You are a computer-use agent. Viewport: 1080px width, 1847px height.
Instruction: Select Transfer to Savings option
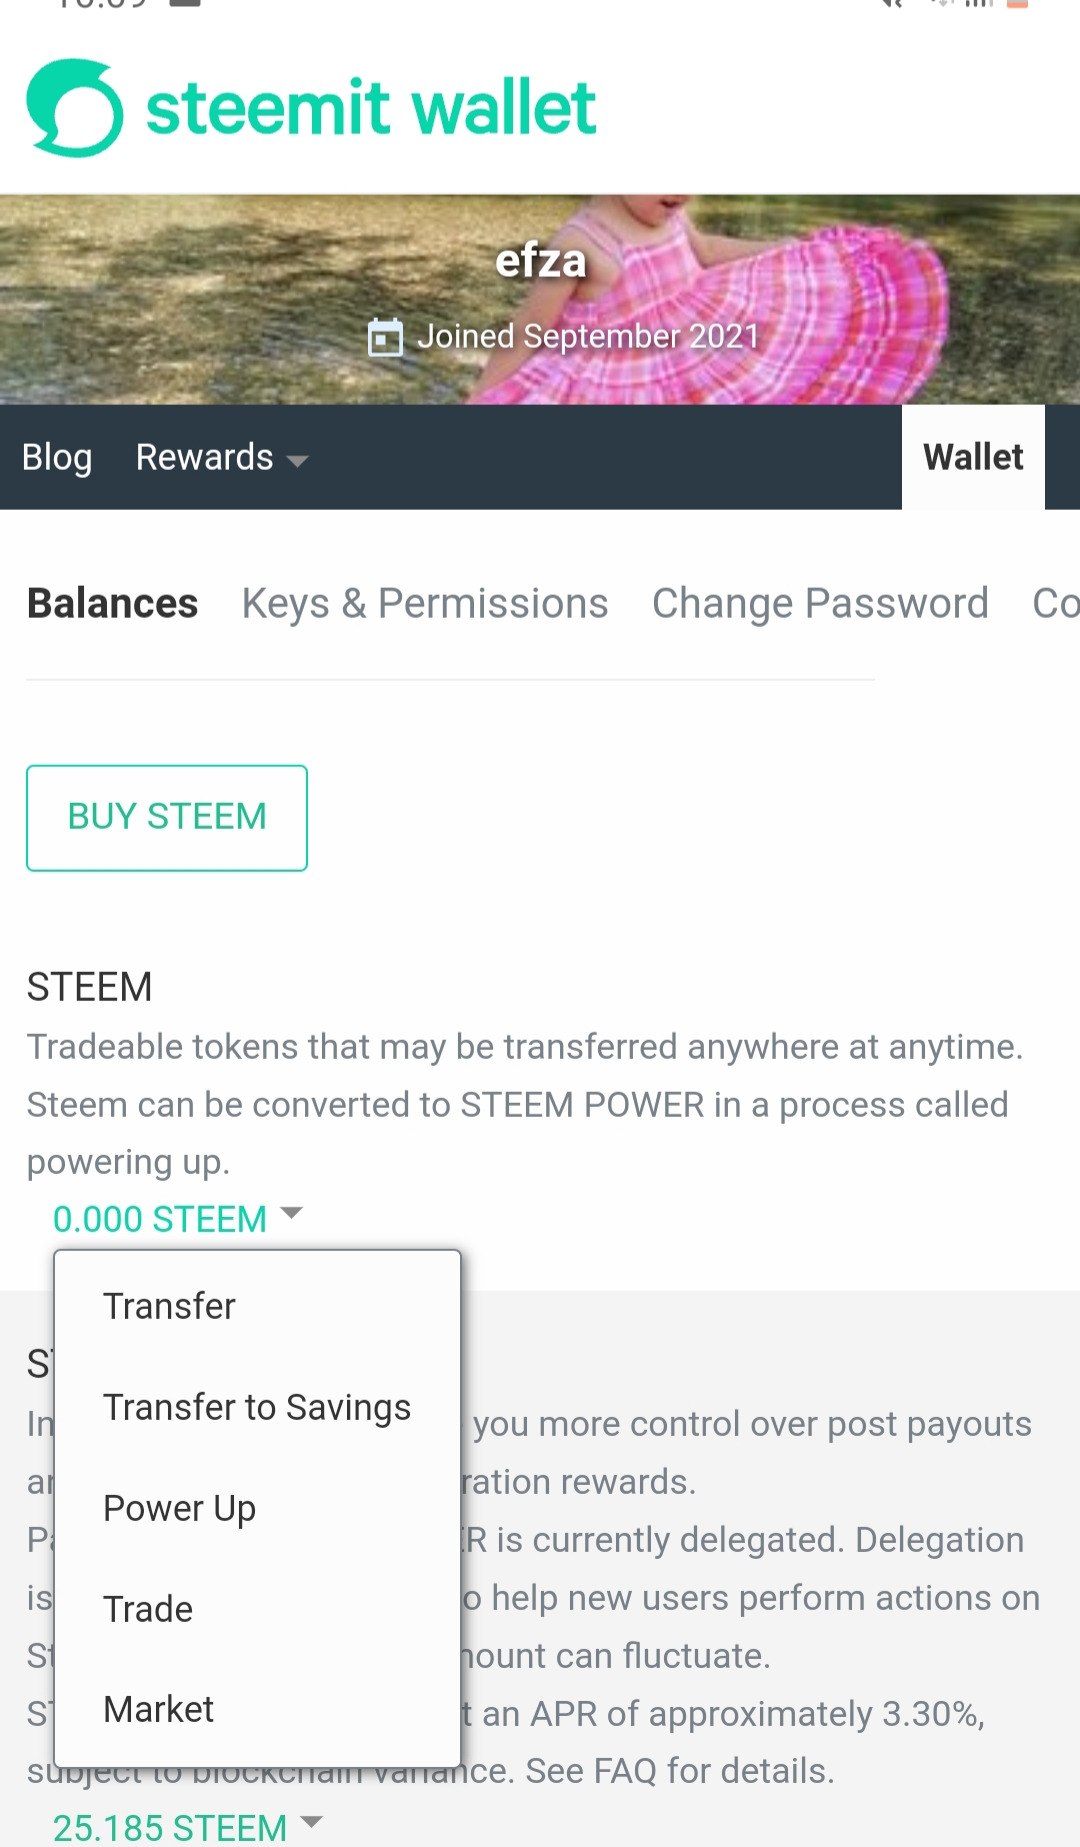pos(257,1408)
